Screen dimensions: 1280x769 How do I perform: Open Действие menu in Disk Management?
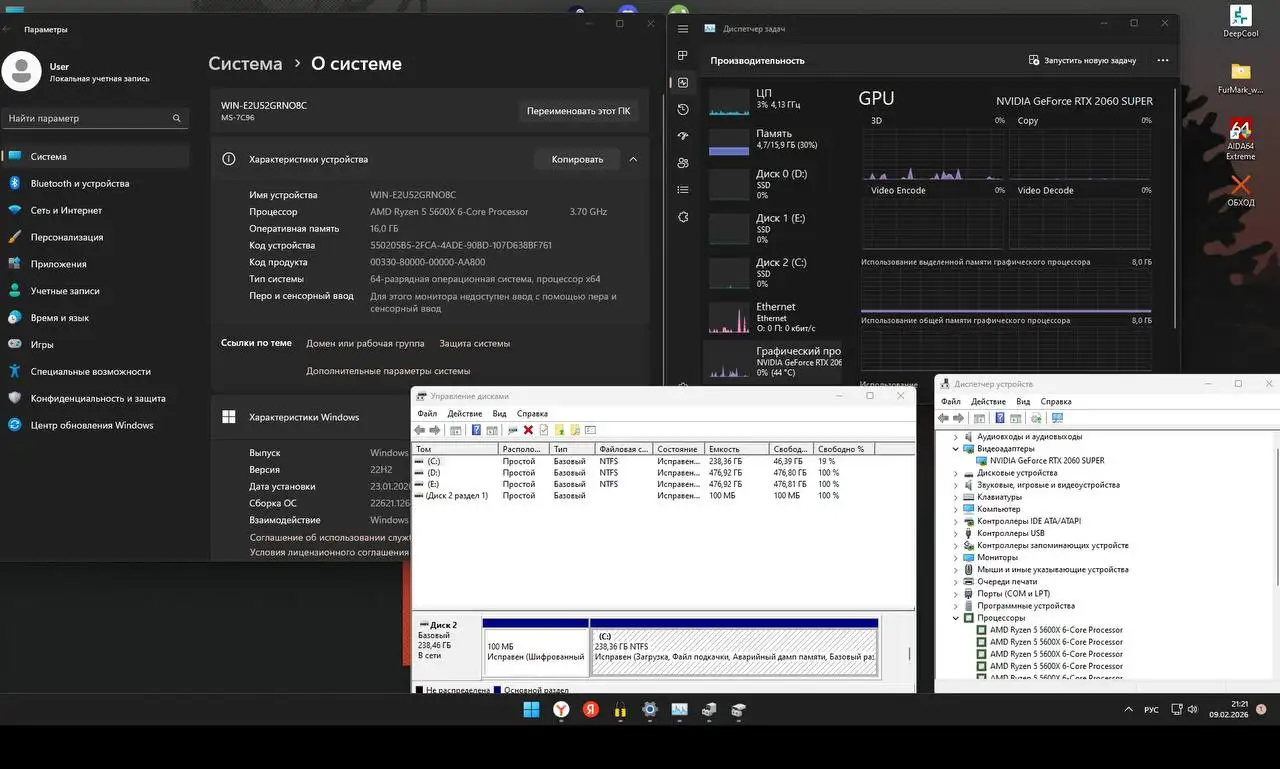pos(464,413)
